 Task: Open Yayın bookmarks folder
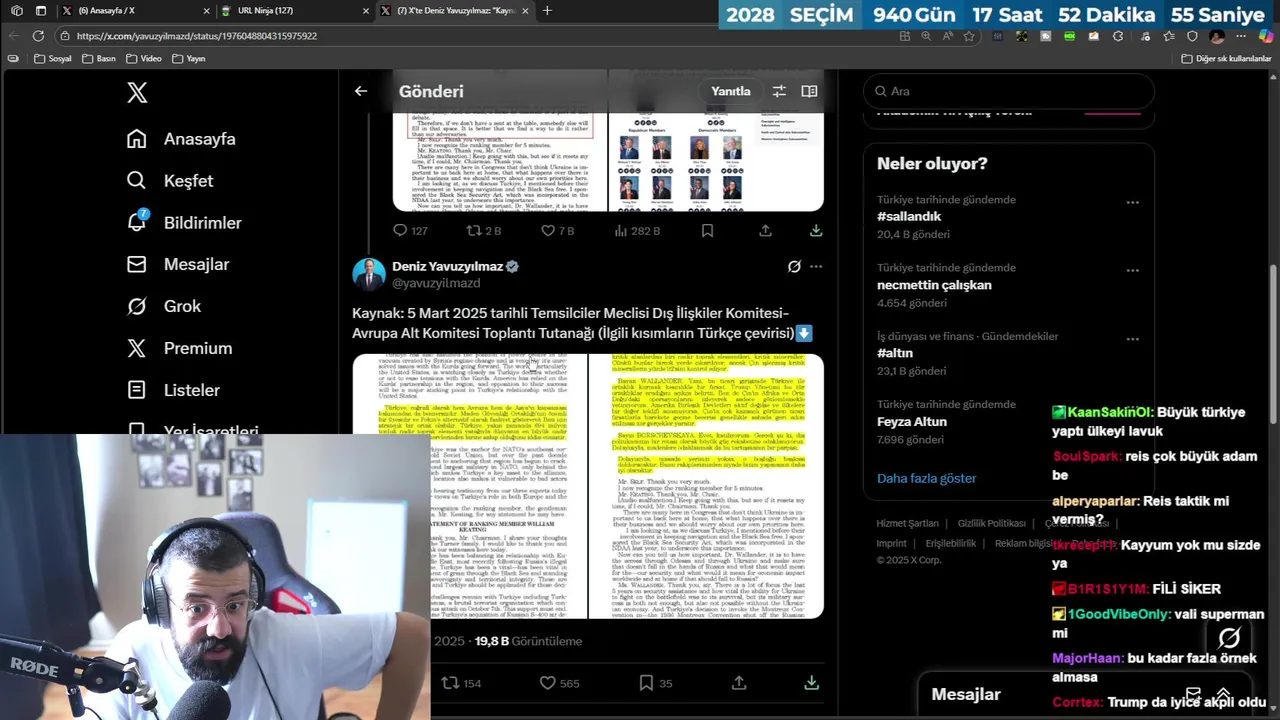(x=189, y=59)
